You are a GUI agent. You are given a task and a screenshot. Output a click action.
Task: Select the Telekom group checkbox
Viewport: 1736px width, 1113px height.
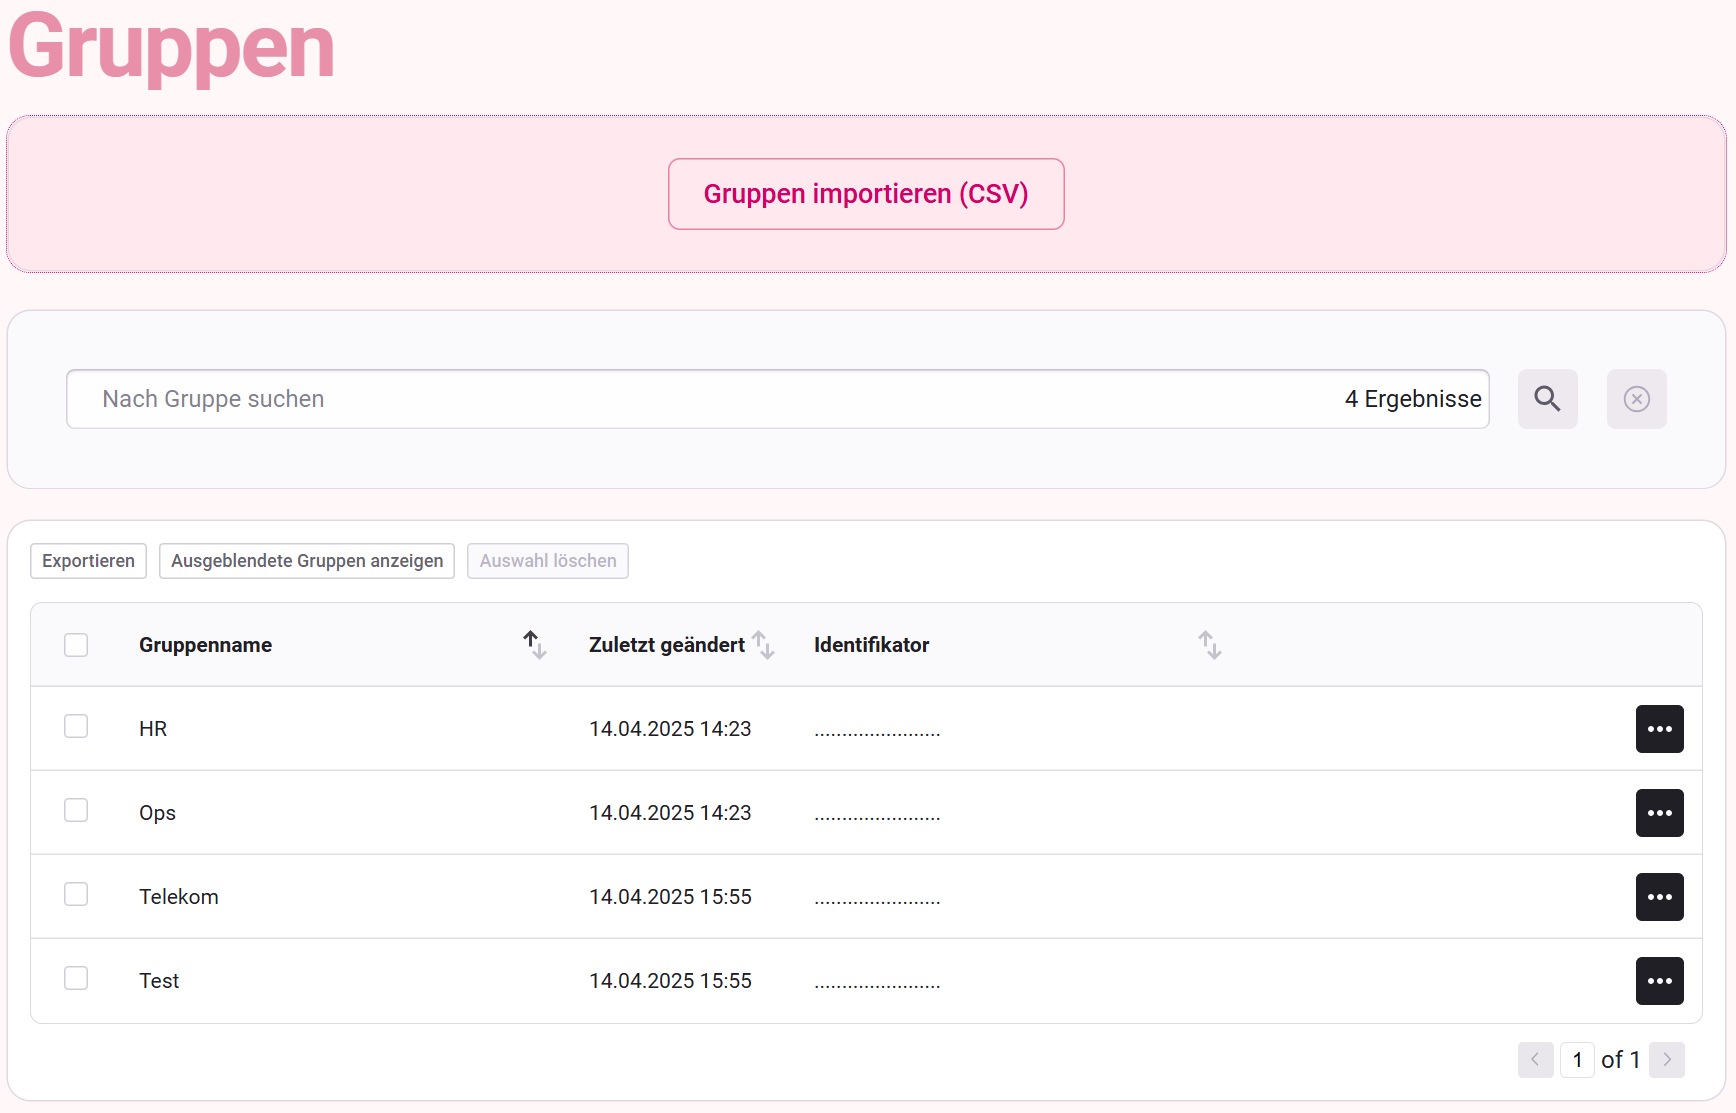76,894
